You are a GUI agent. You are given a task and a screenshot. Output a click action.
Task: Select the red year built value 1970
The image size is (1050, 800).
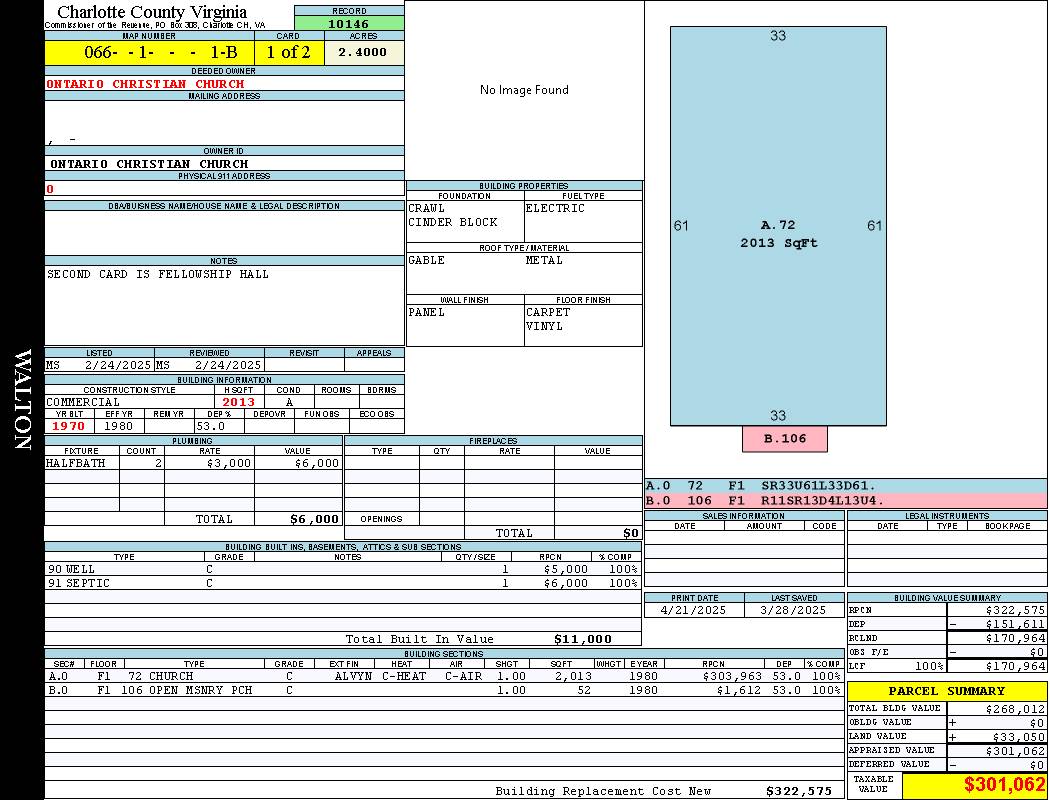69,426
